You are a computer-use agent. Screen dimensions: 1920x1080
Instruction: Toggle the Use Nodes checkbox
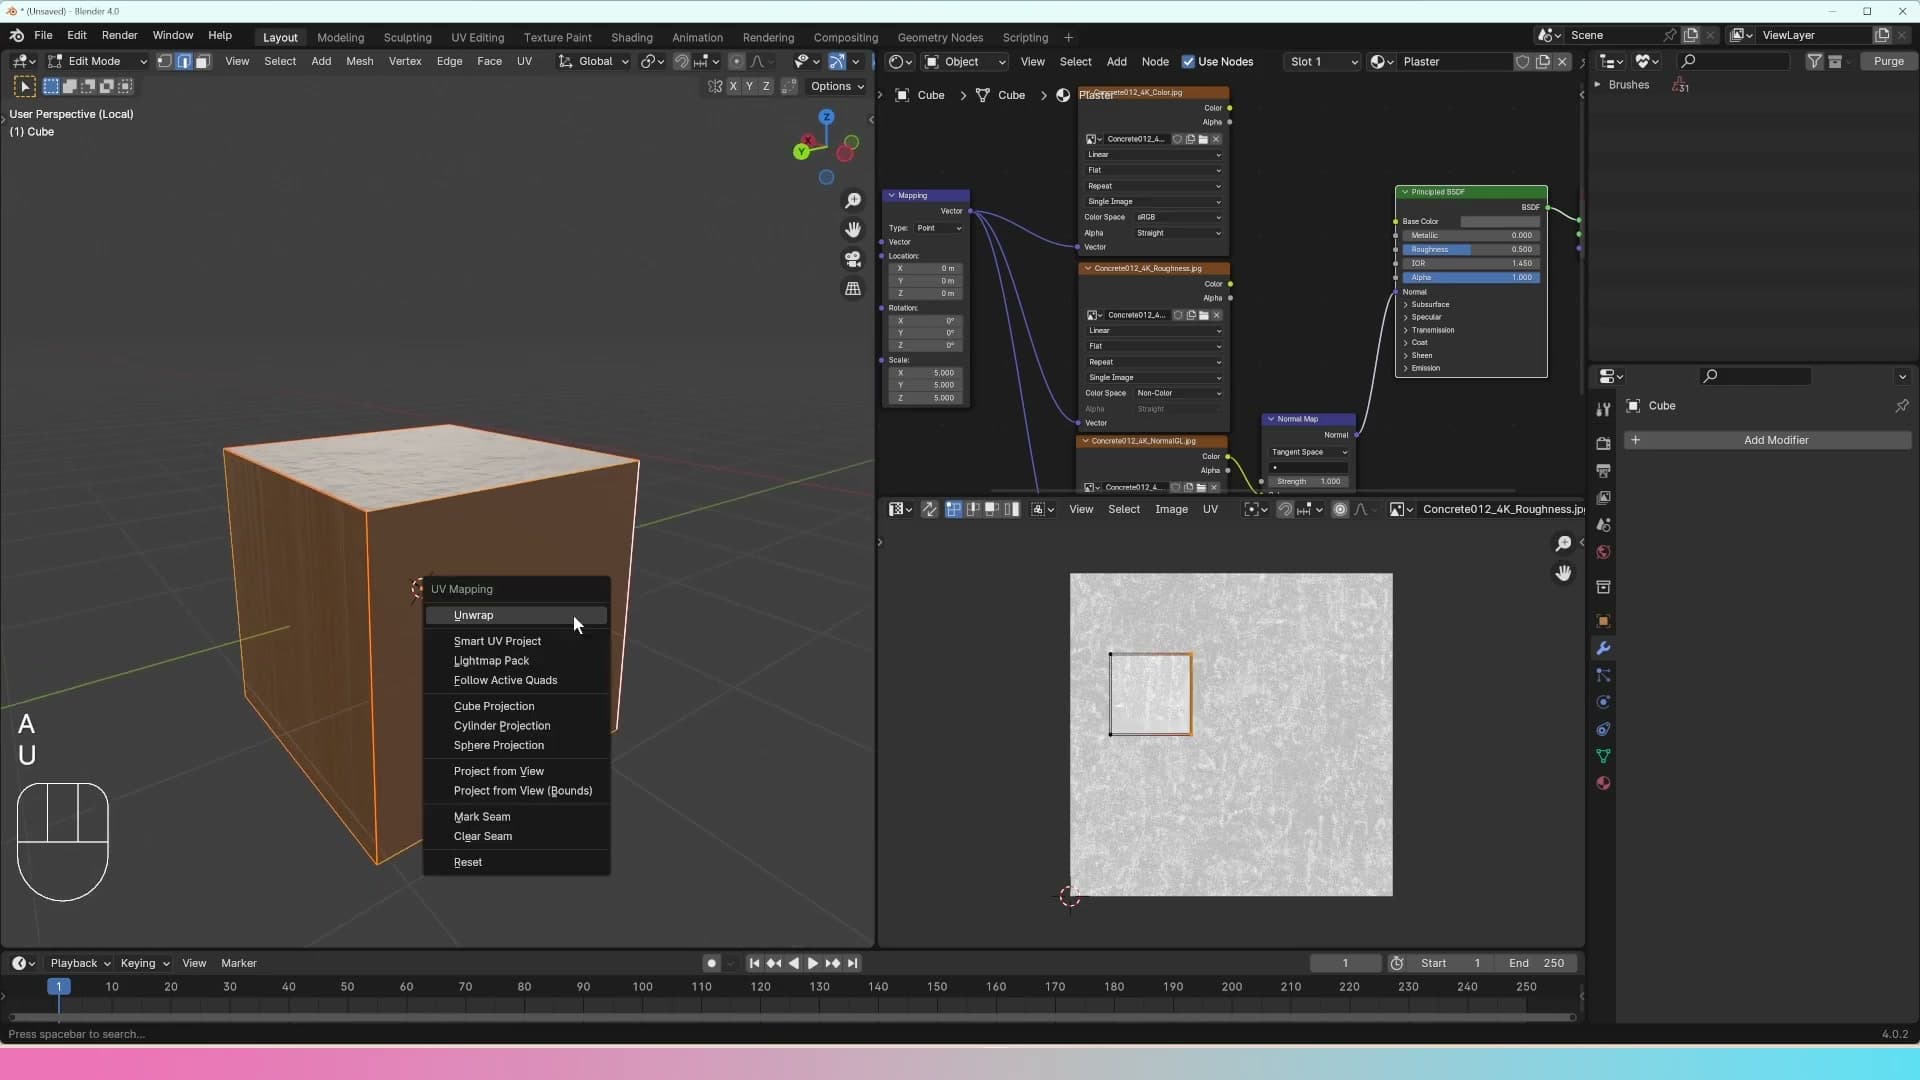pos(1188,62)
